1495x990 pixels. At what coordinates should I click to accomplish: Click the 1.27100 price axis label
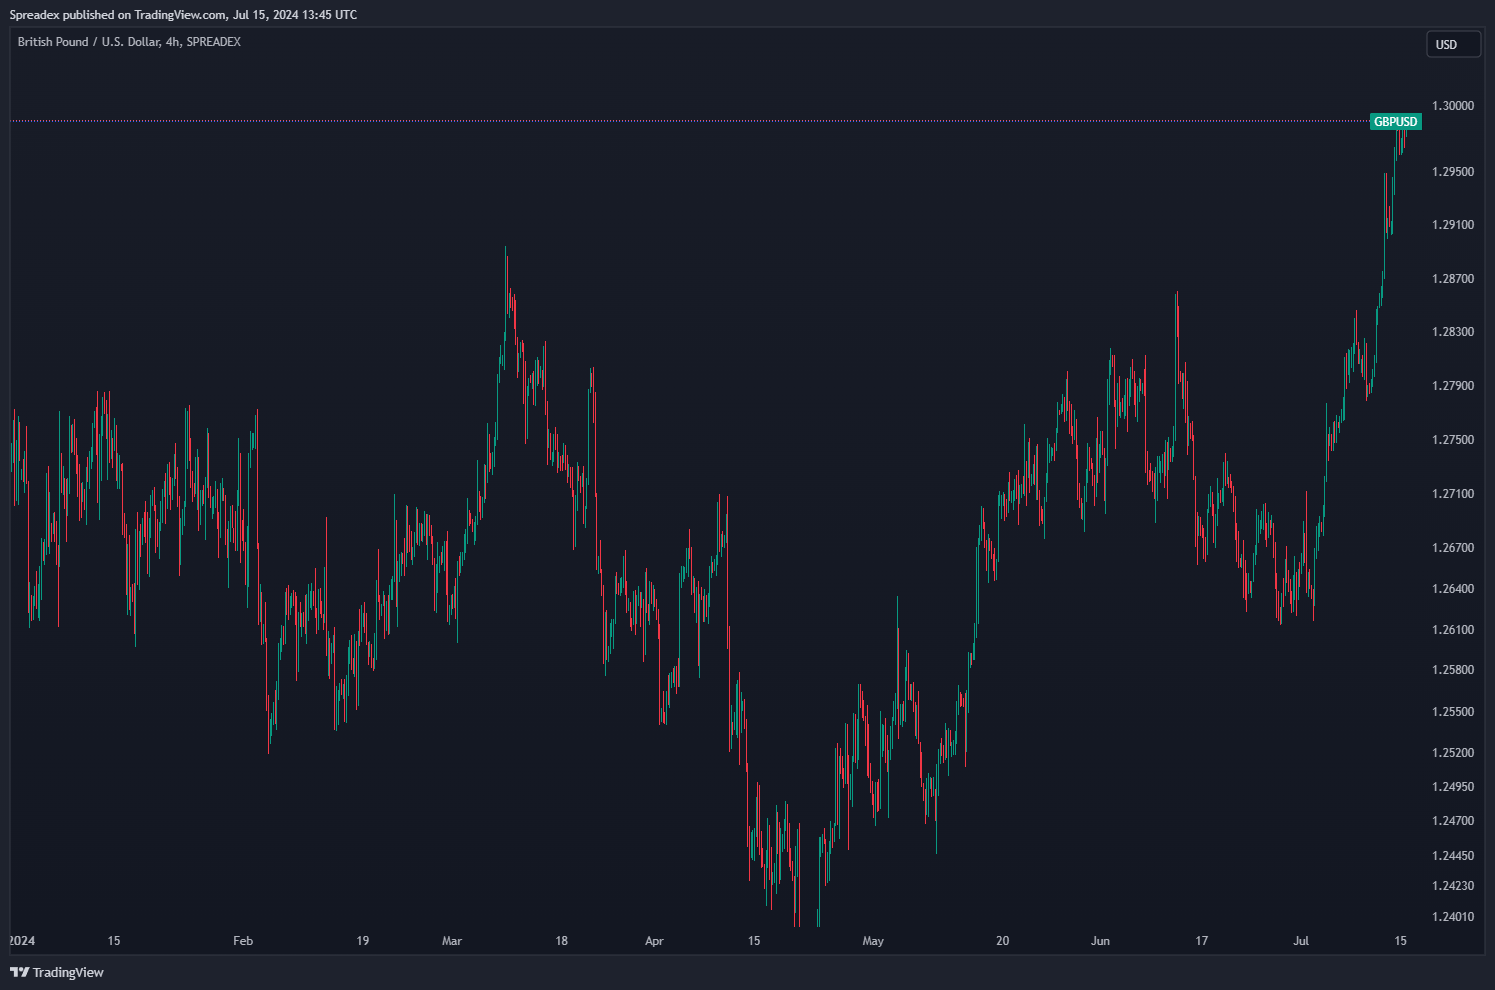click(x=1453, y=494)
